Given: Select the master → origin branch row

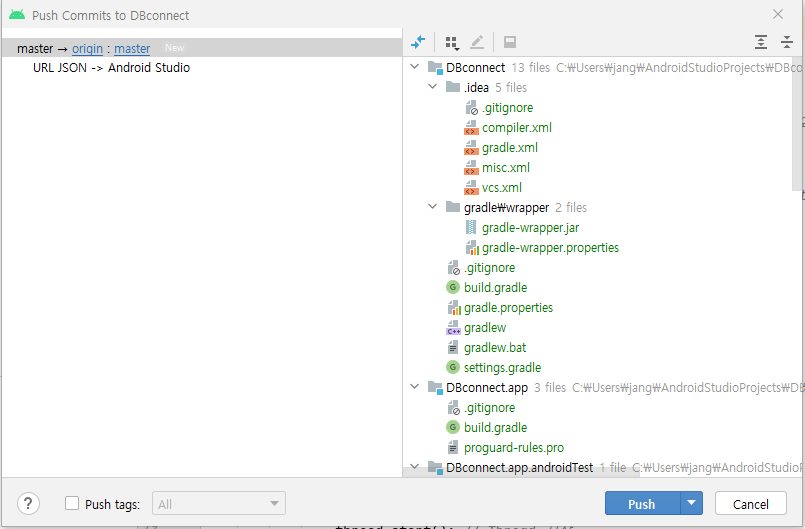Looking at the screenshot, I should pos(202,48).
